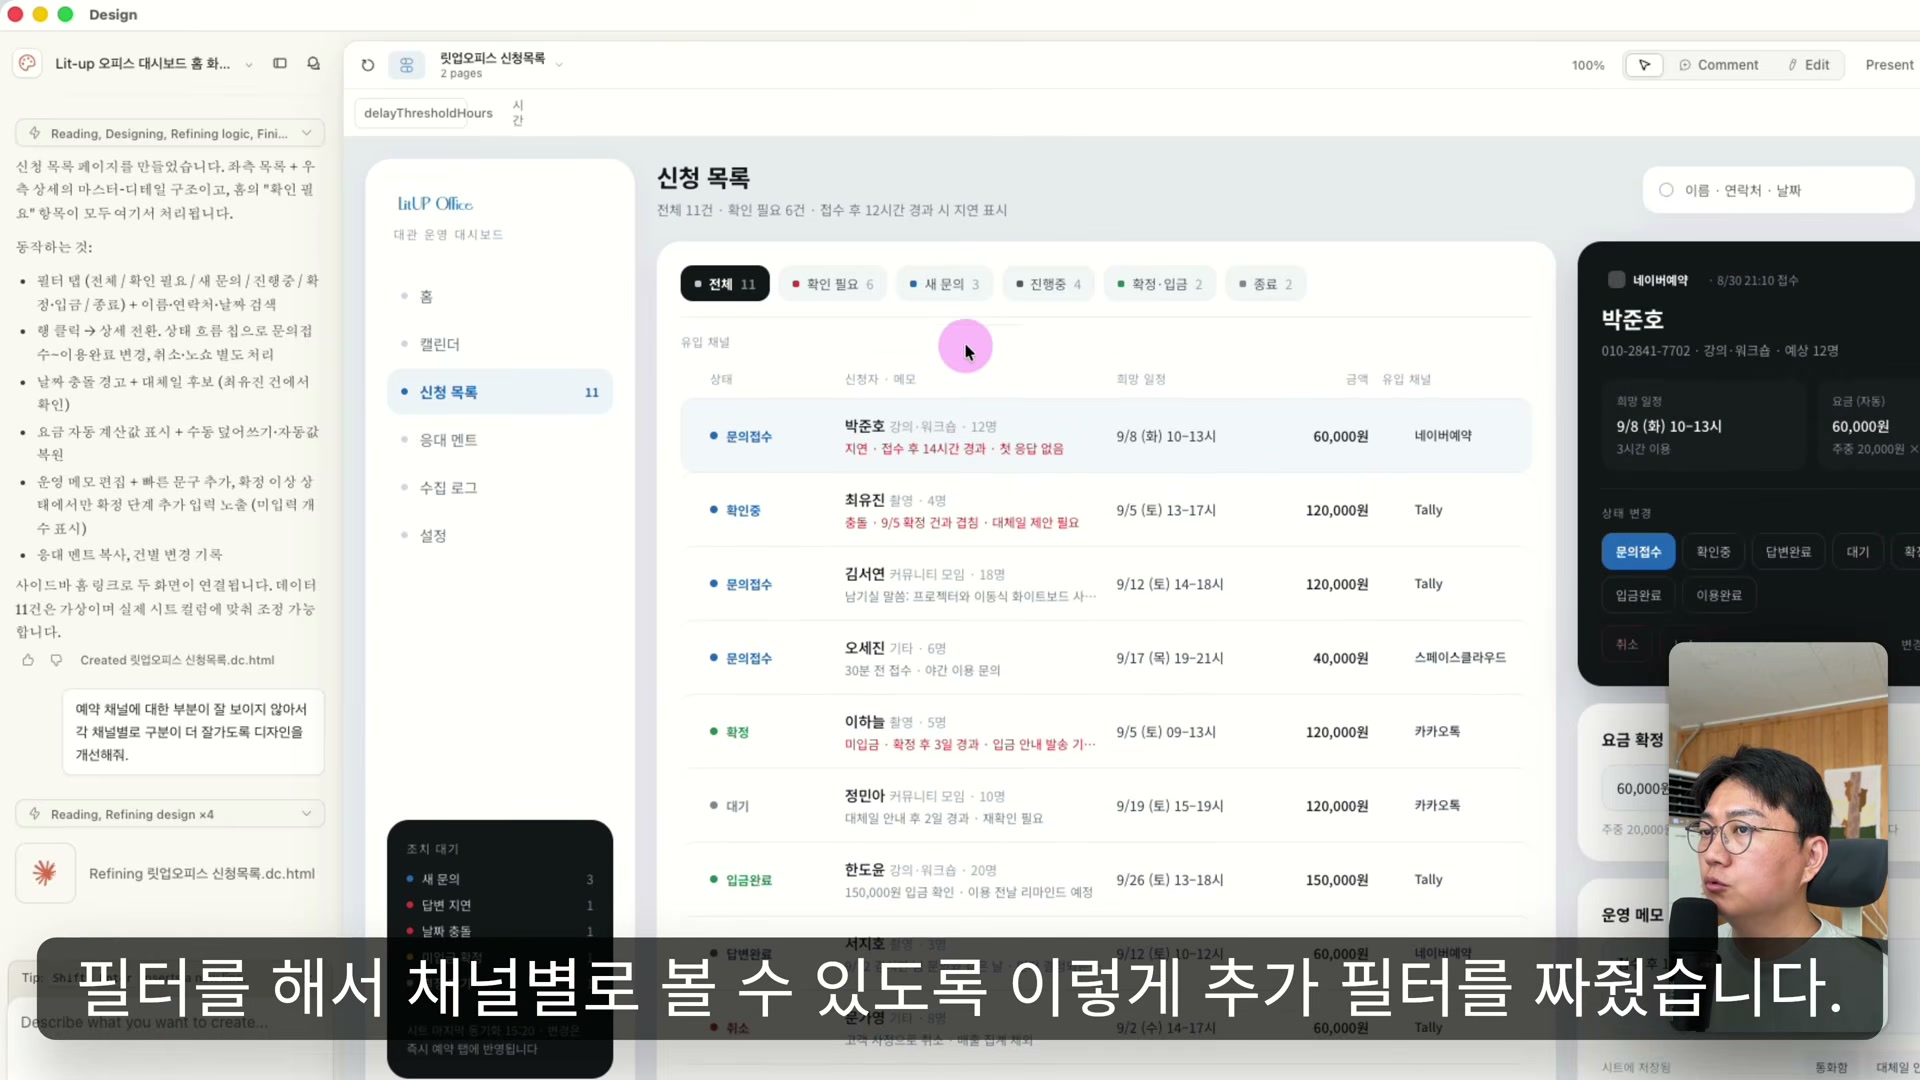
Task: Set status to 답변완료 in detail panel
Action: pos(1788,552)
